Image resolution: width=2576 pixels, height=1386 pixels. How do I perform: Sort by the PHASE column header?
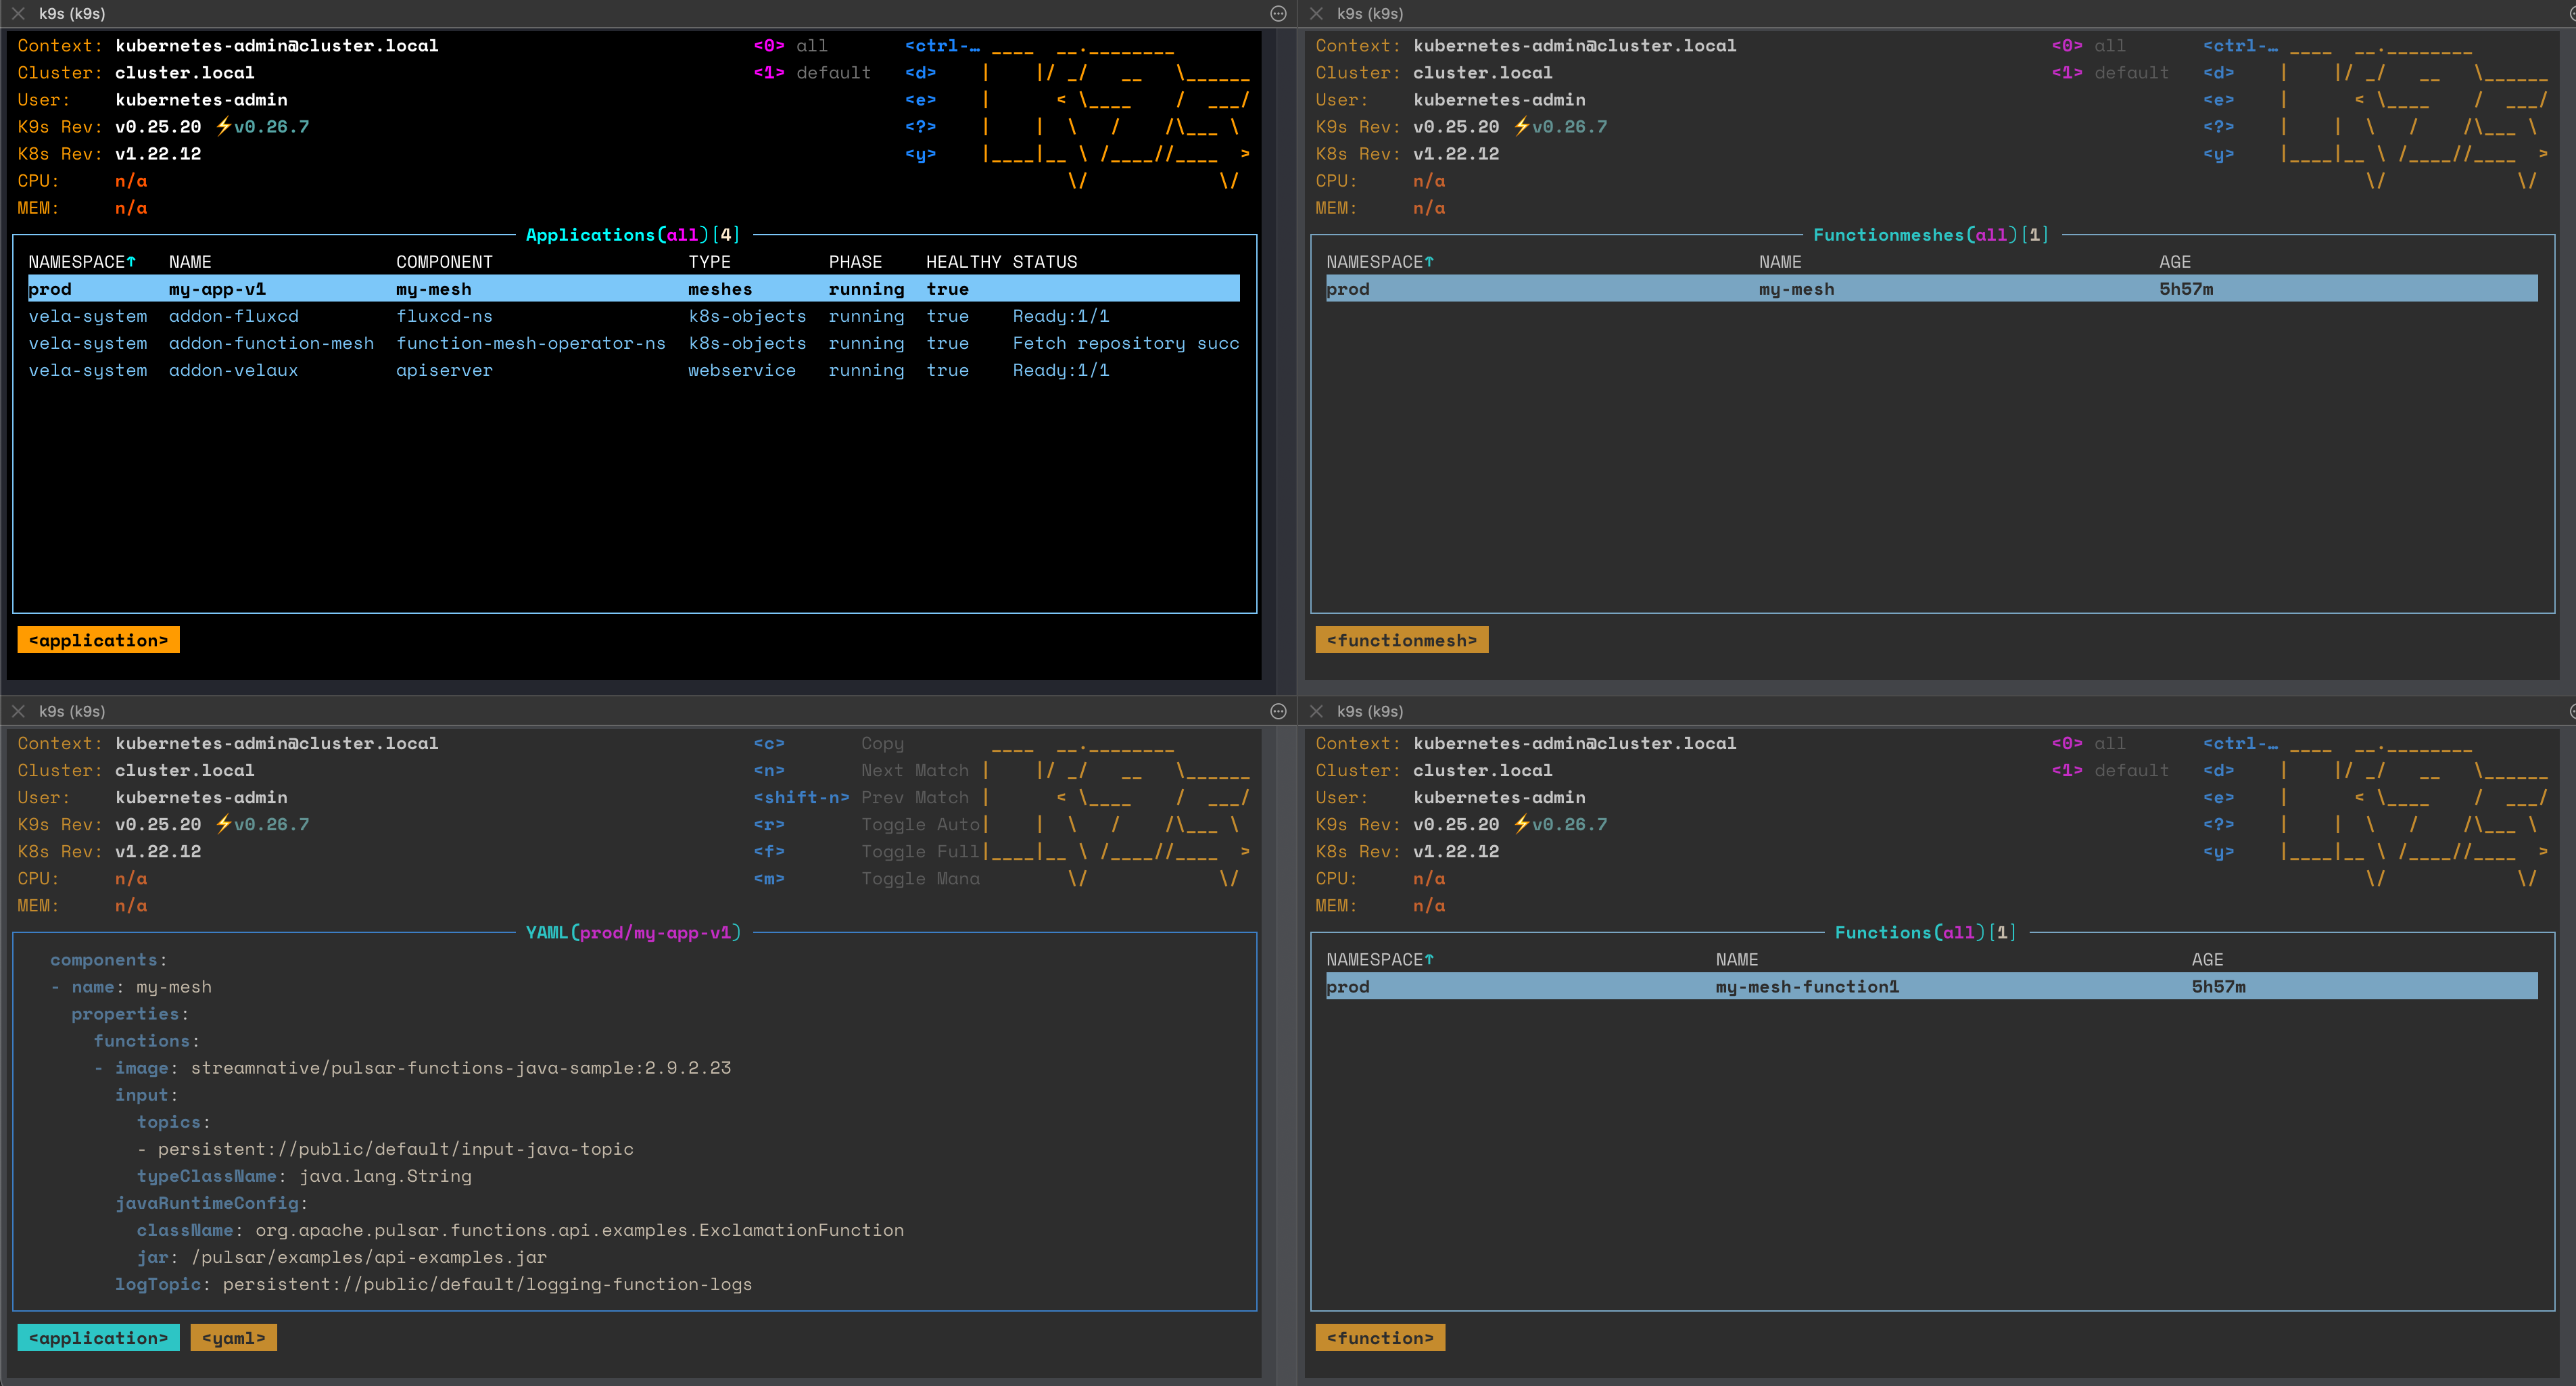[x=855, y=261]
